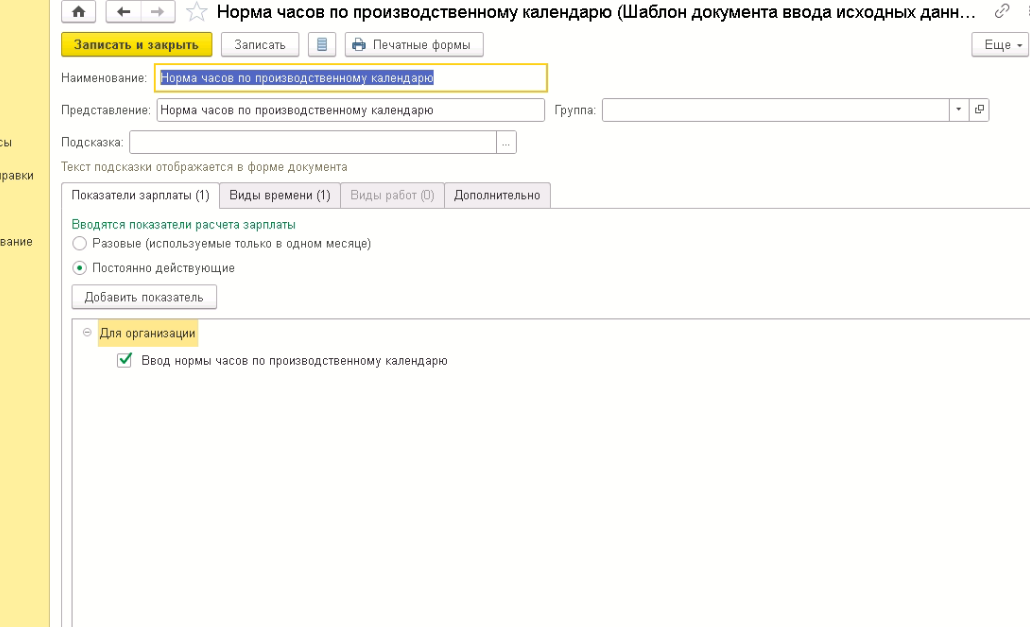The width and height of the screenshot is (1030, 627).
Task: Open Печатные формы button
Action: [x=414, y=45]
